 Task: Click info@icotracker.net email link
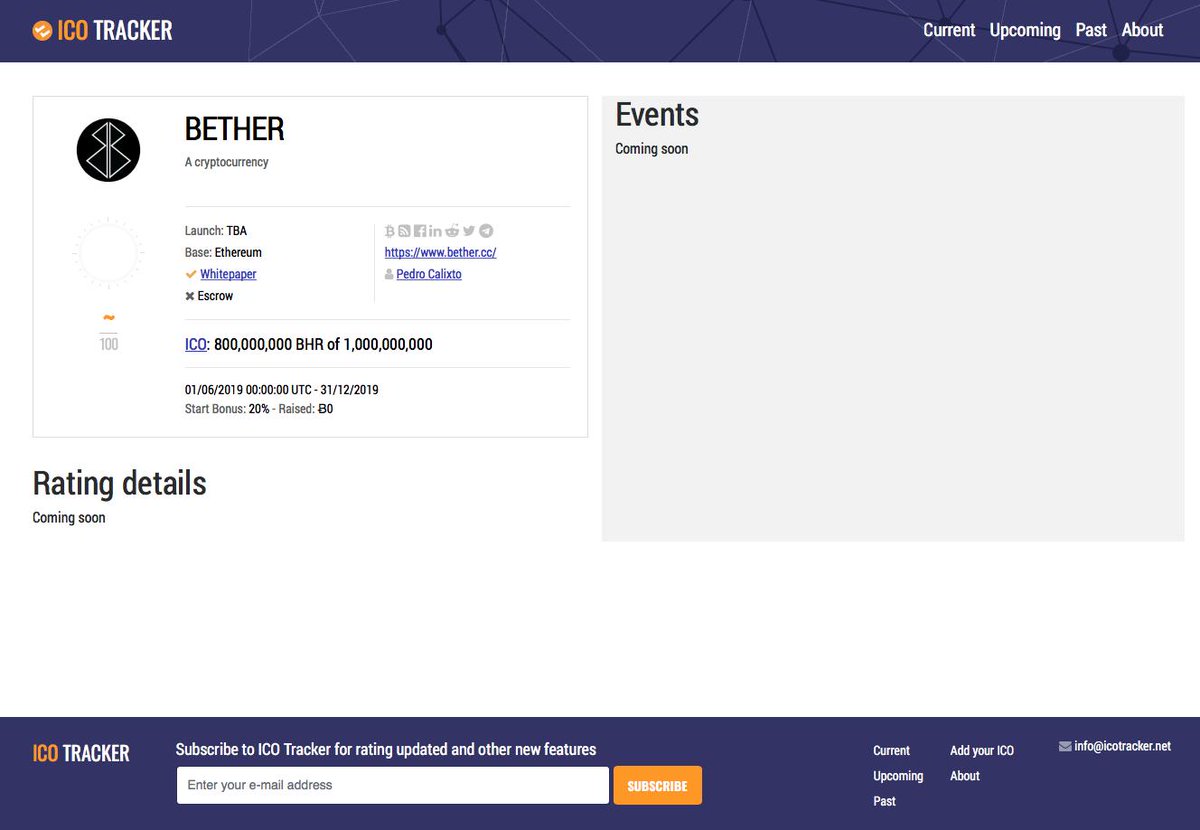click(x=1122, y=746)
